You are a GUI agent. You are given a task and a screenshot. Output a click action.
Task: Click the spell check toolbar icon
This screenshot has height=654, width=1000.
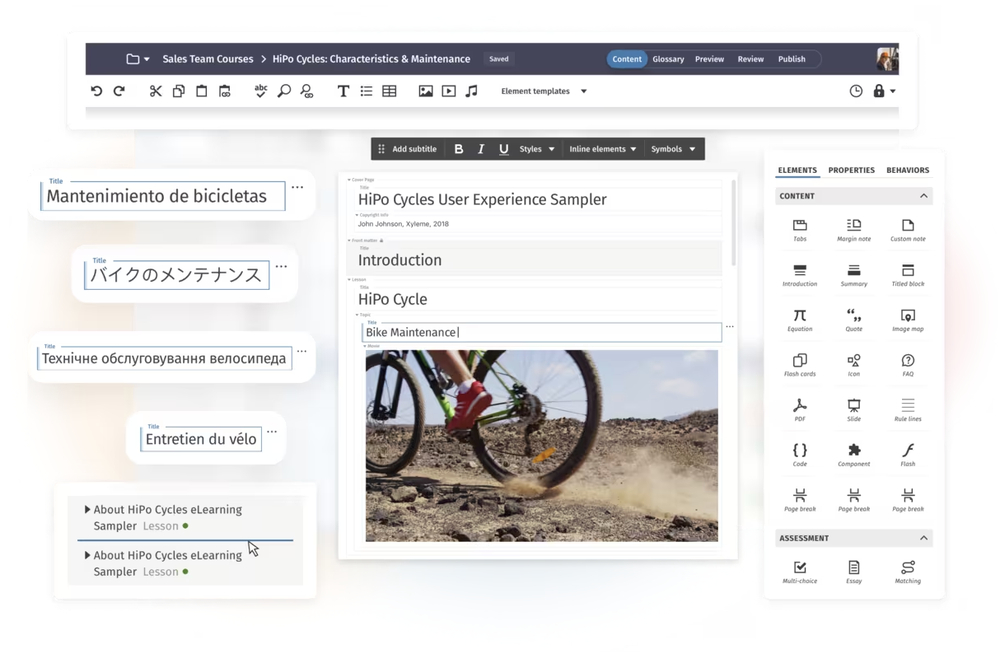[x=260, y=91]
